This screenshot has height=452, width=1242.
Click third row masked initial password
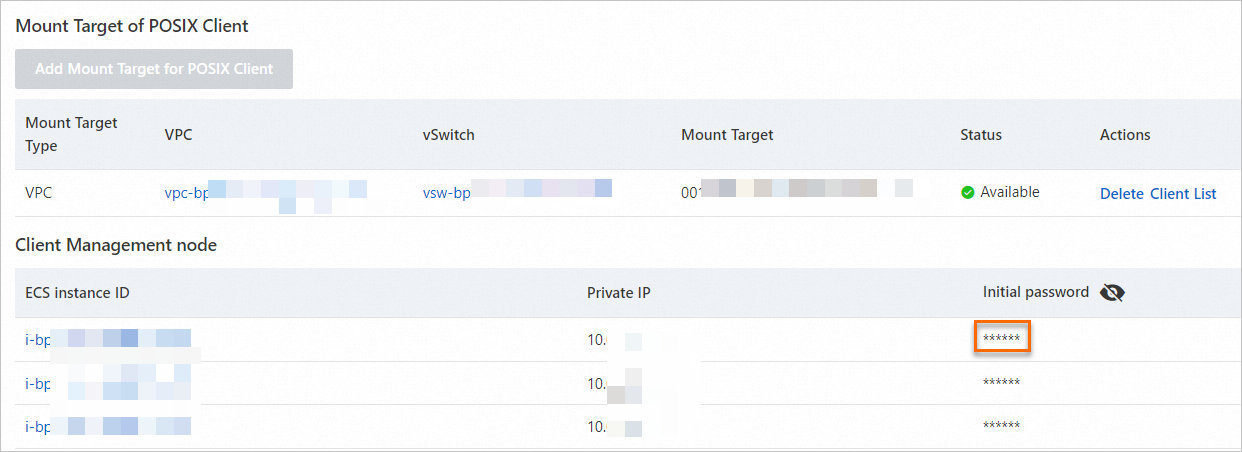[1002, 426]
